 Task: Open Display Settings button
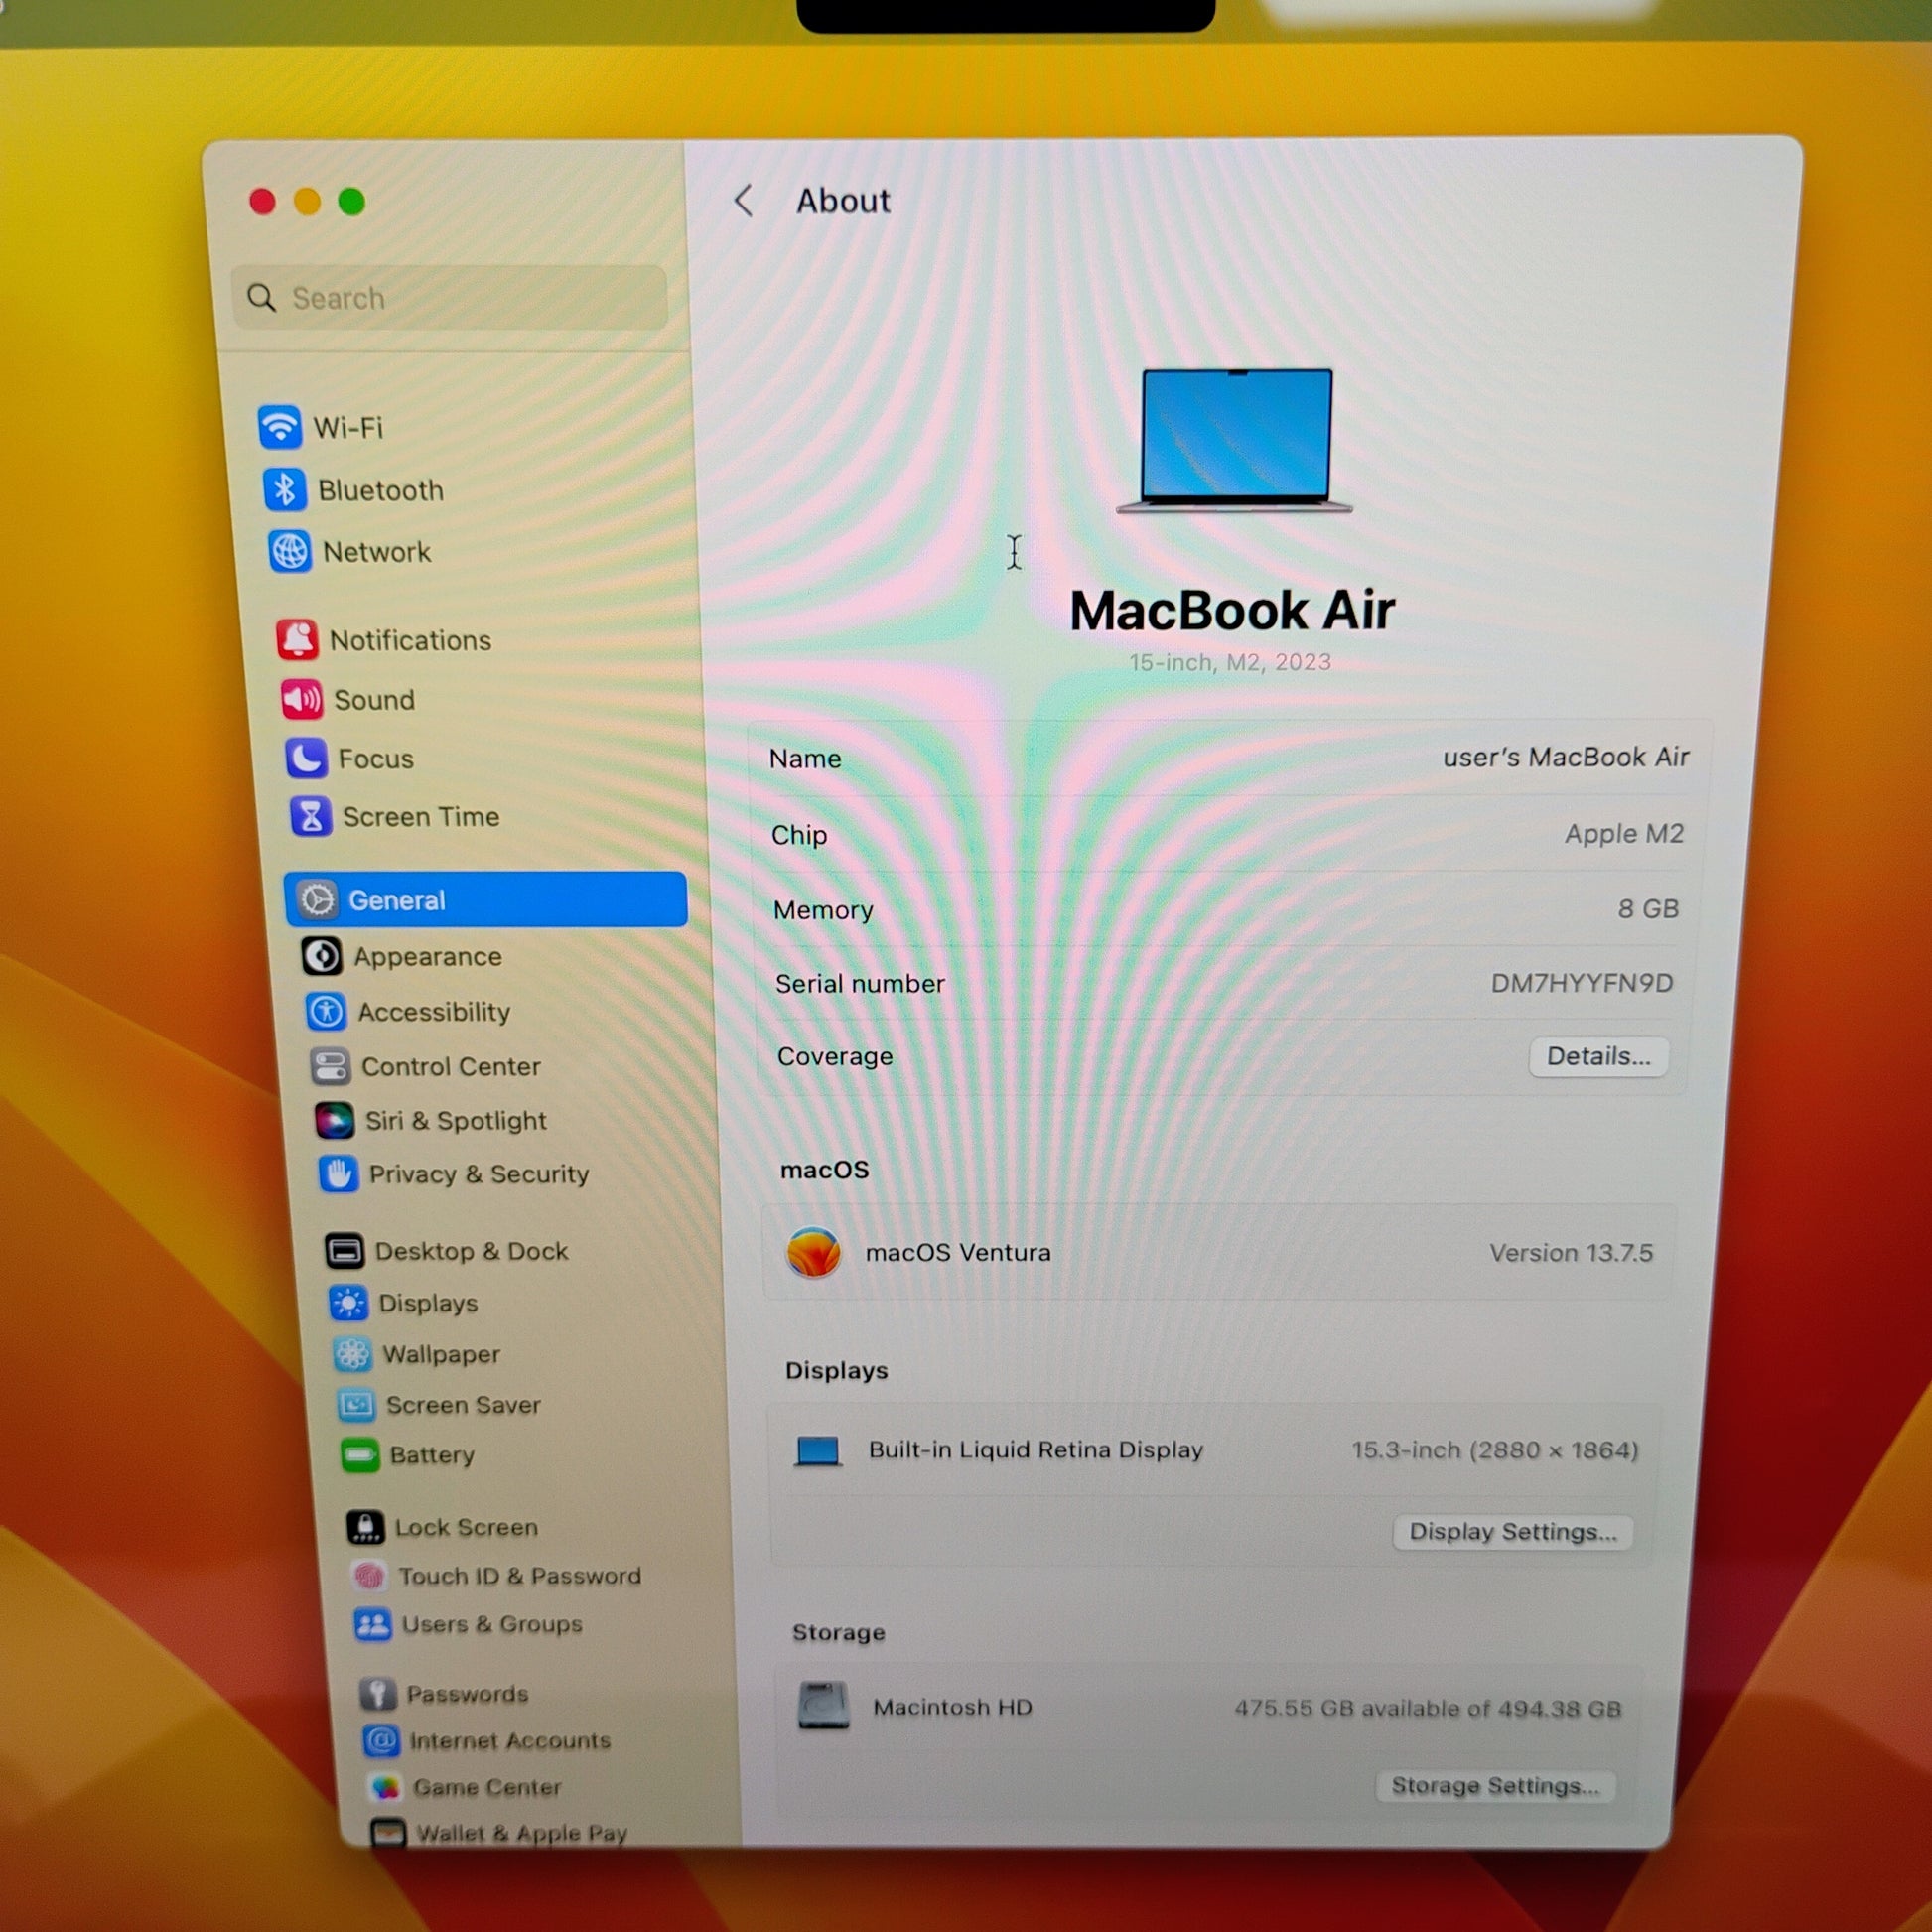pos(1512,1532)
